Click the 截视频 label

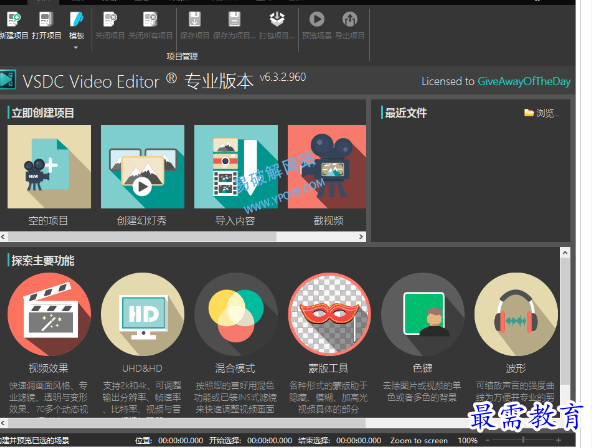point(328,221)
